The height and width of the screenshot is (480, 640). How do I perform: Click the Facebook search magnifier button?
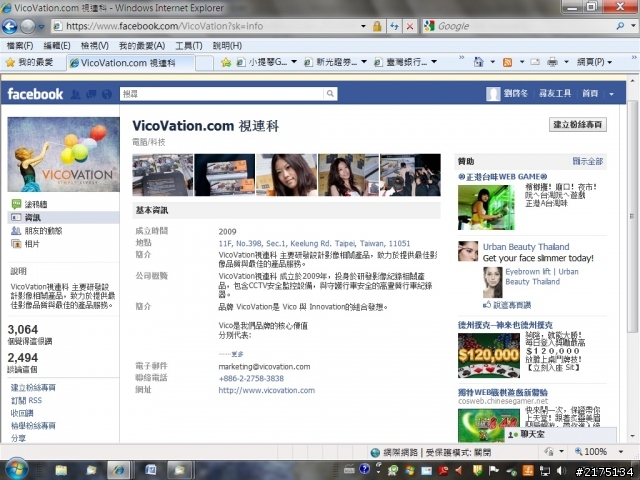330,94
